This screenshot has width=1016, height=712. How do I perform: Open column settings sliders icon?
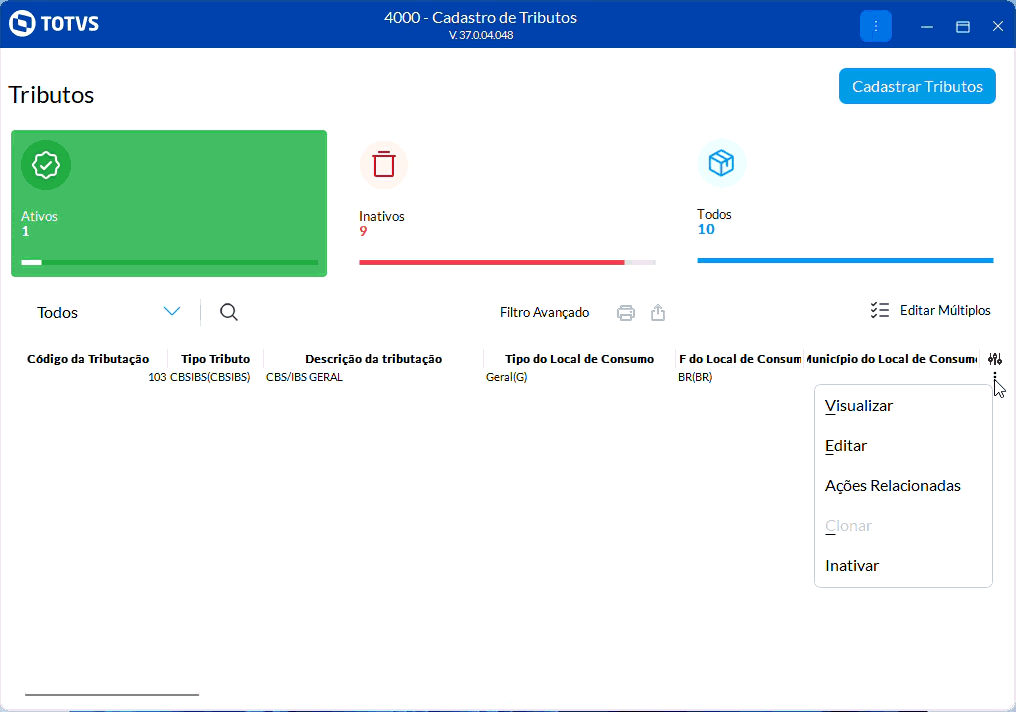995,359
